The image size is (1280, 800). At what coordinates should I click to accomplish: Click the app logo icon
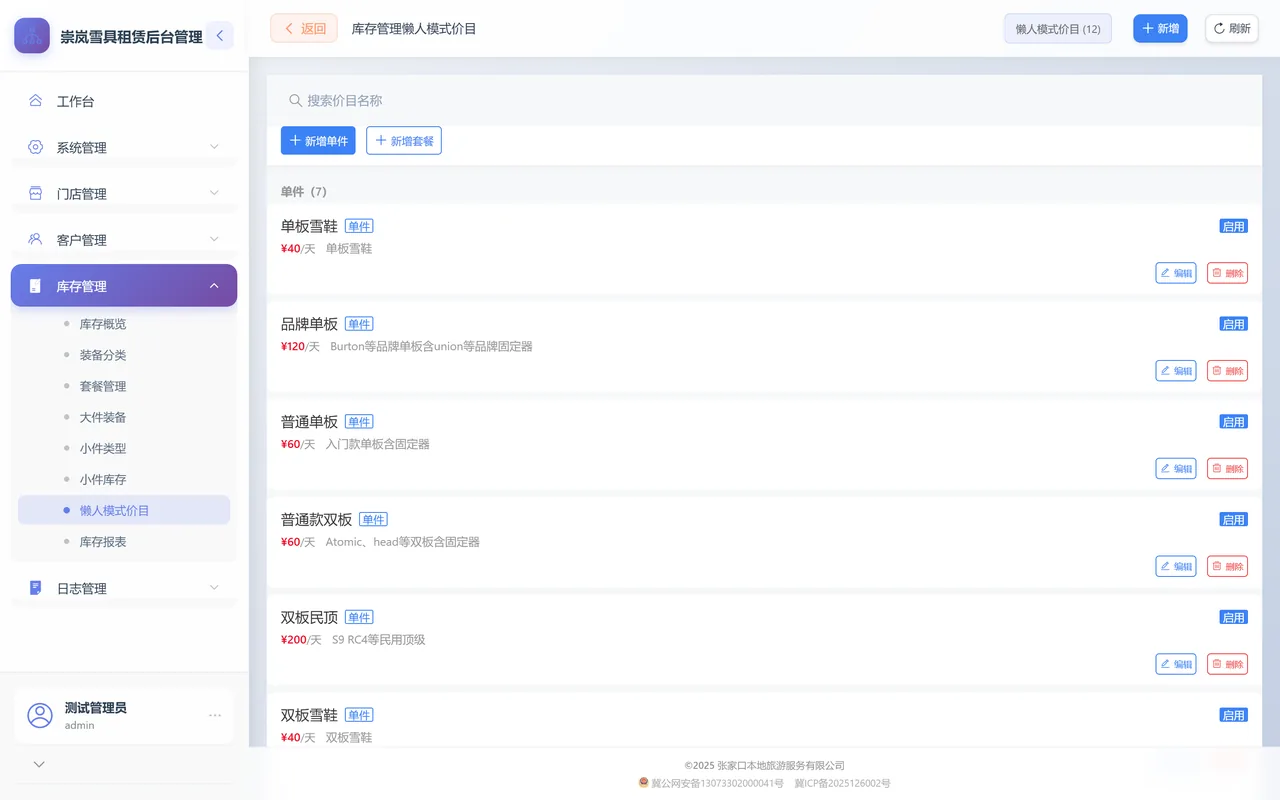click(32, 36)
